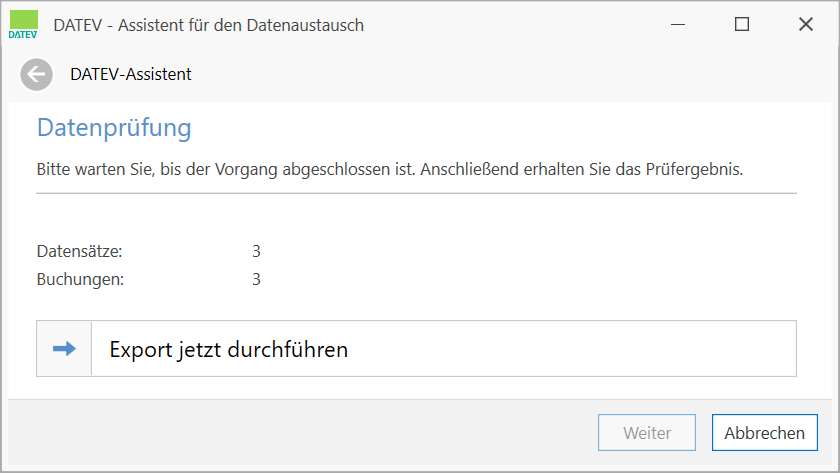
Task: Click the blue arrow beside Export
Action: 64,349
